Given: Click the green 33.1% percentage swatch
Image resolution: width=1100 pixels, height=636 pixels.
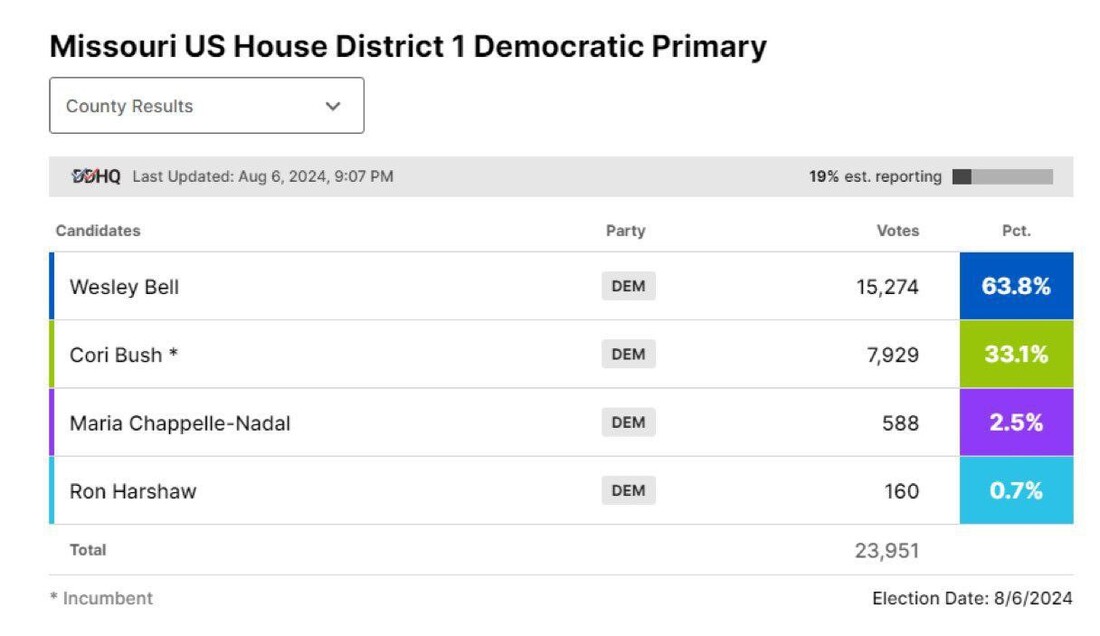Looking at the screenshot, I should 1016,355.
